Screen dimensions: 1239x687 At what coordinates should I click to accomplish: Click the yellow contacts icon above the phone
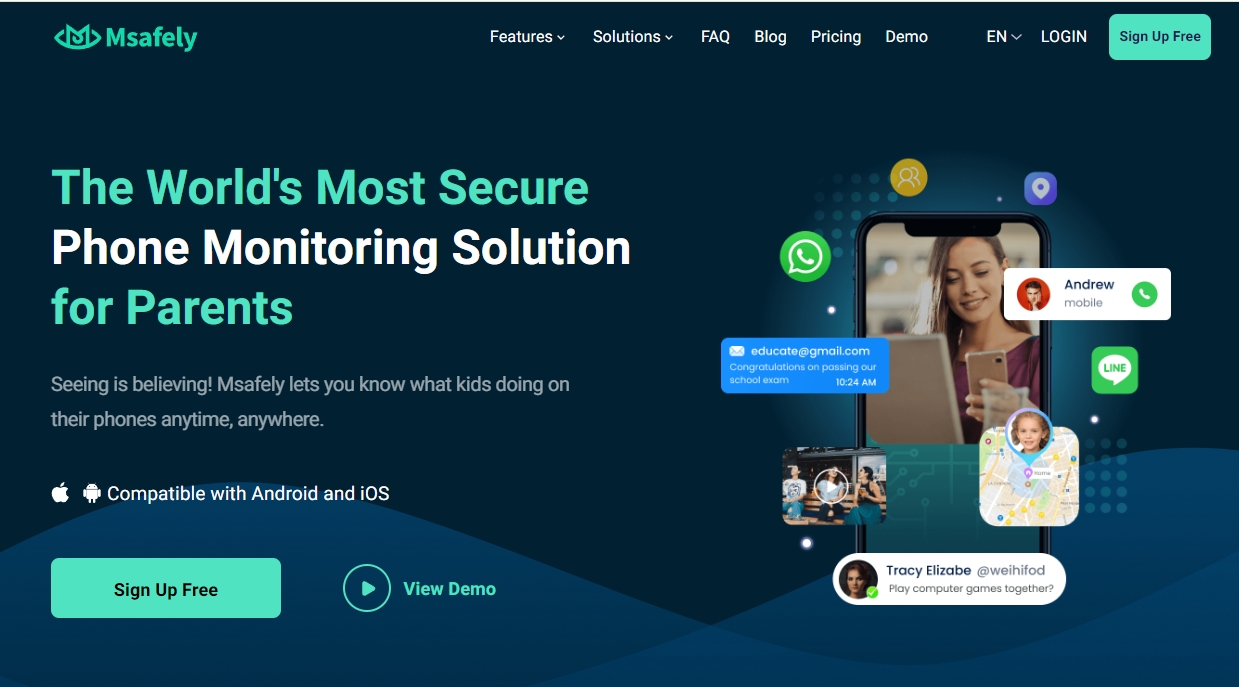point(908,178)
